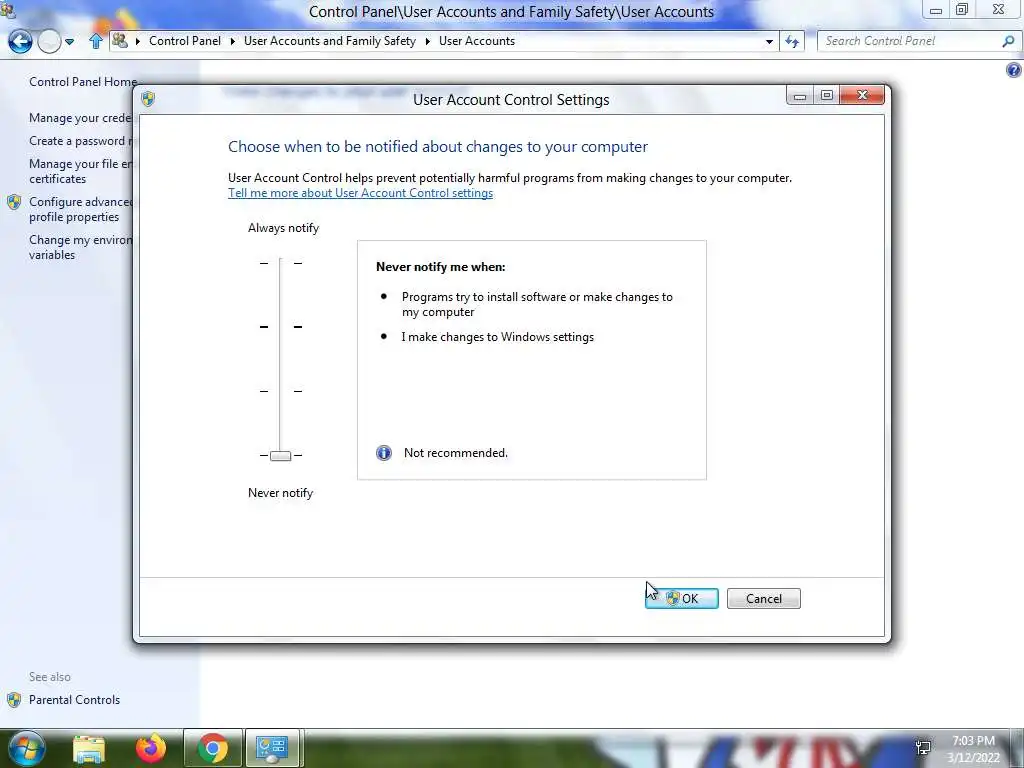The height and width of the screenshot is (768, 1024).
Task: Open the address bar history dropdown
Action: [769, 42]
